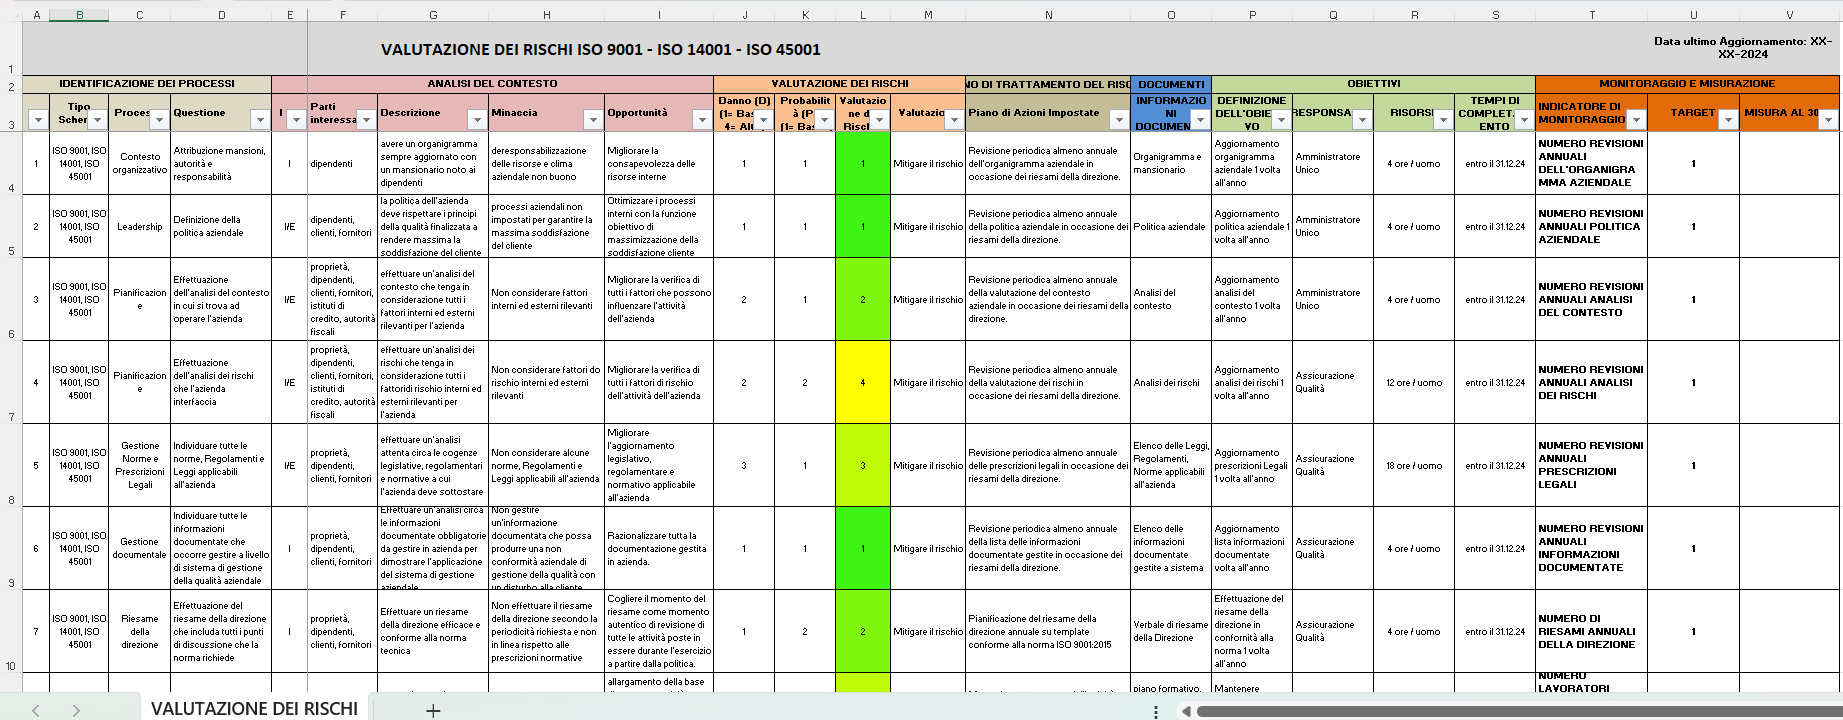Open the Questione column filter dropdown

coord(259,120)
